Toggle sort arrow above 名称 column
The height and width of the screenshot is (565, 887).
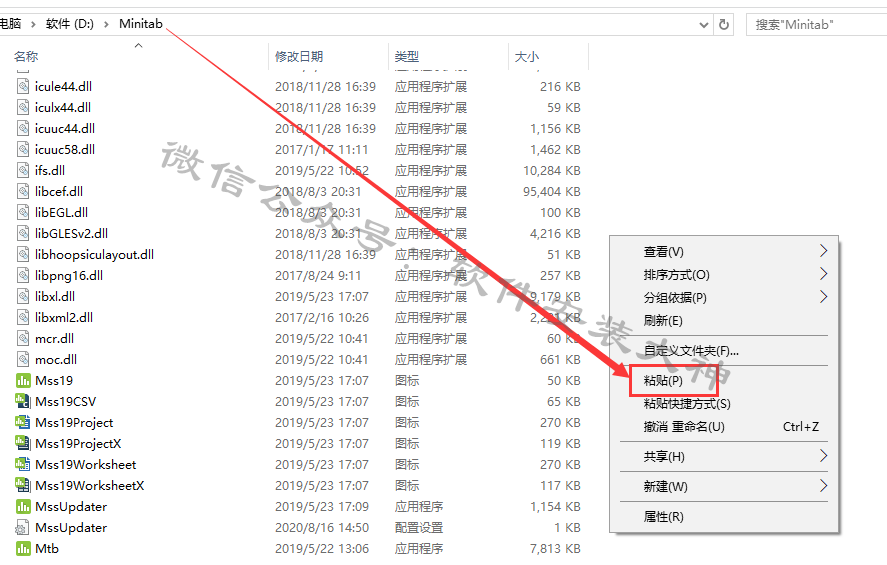point(139,45)
